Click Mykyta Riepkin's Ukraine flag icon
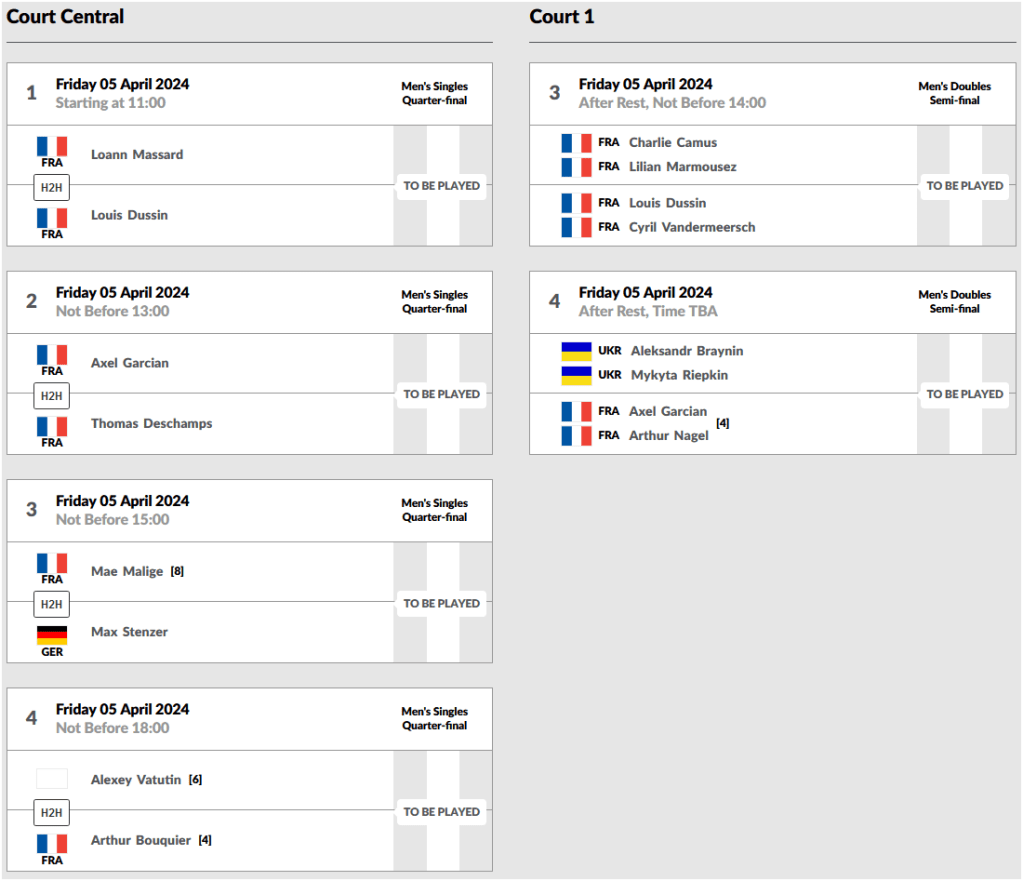Viewport: 1023px width, 881px height. click(576, 375)
